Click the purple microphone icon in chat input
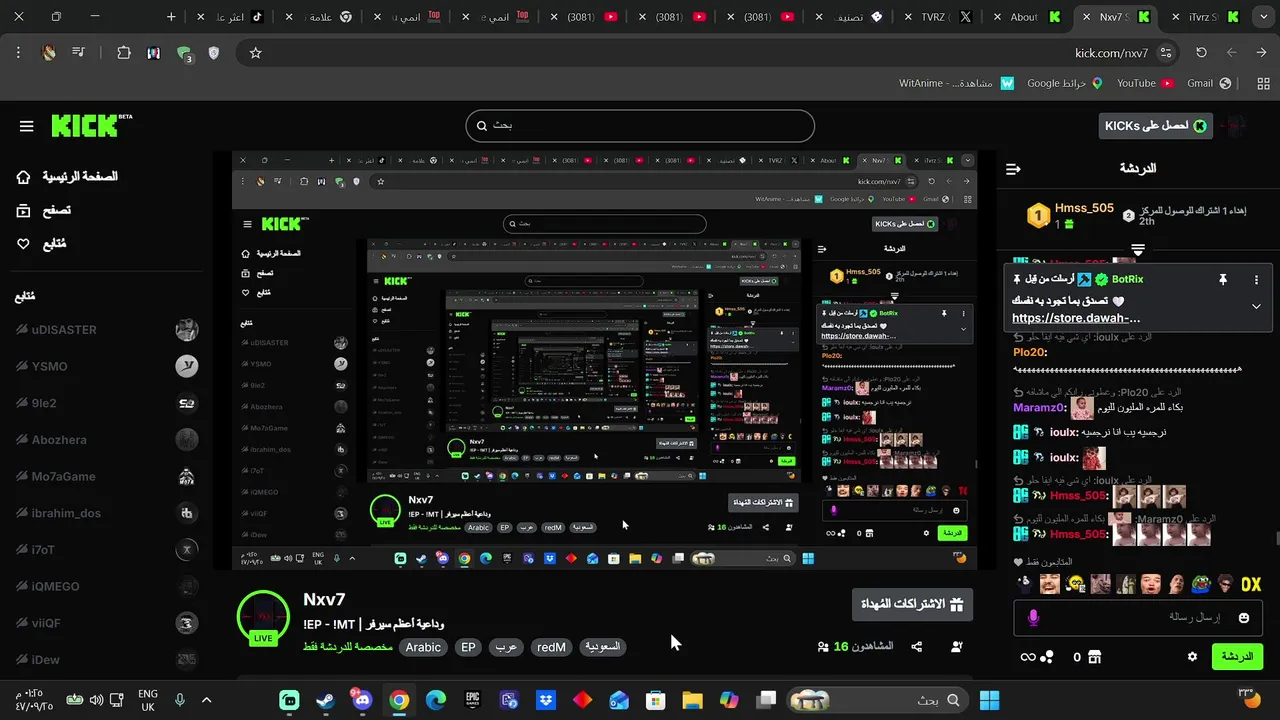Viewport: 1280px width, 720px height. (x=1033, y=618)
